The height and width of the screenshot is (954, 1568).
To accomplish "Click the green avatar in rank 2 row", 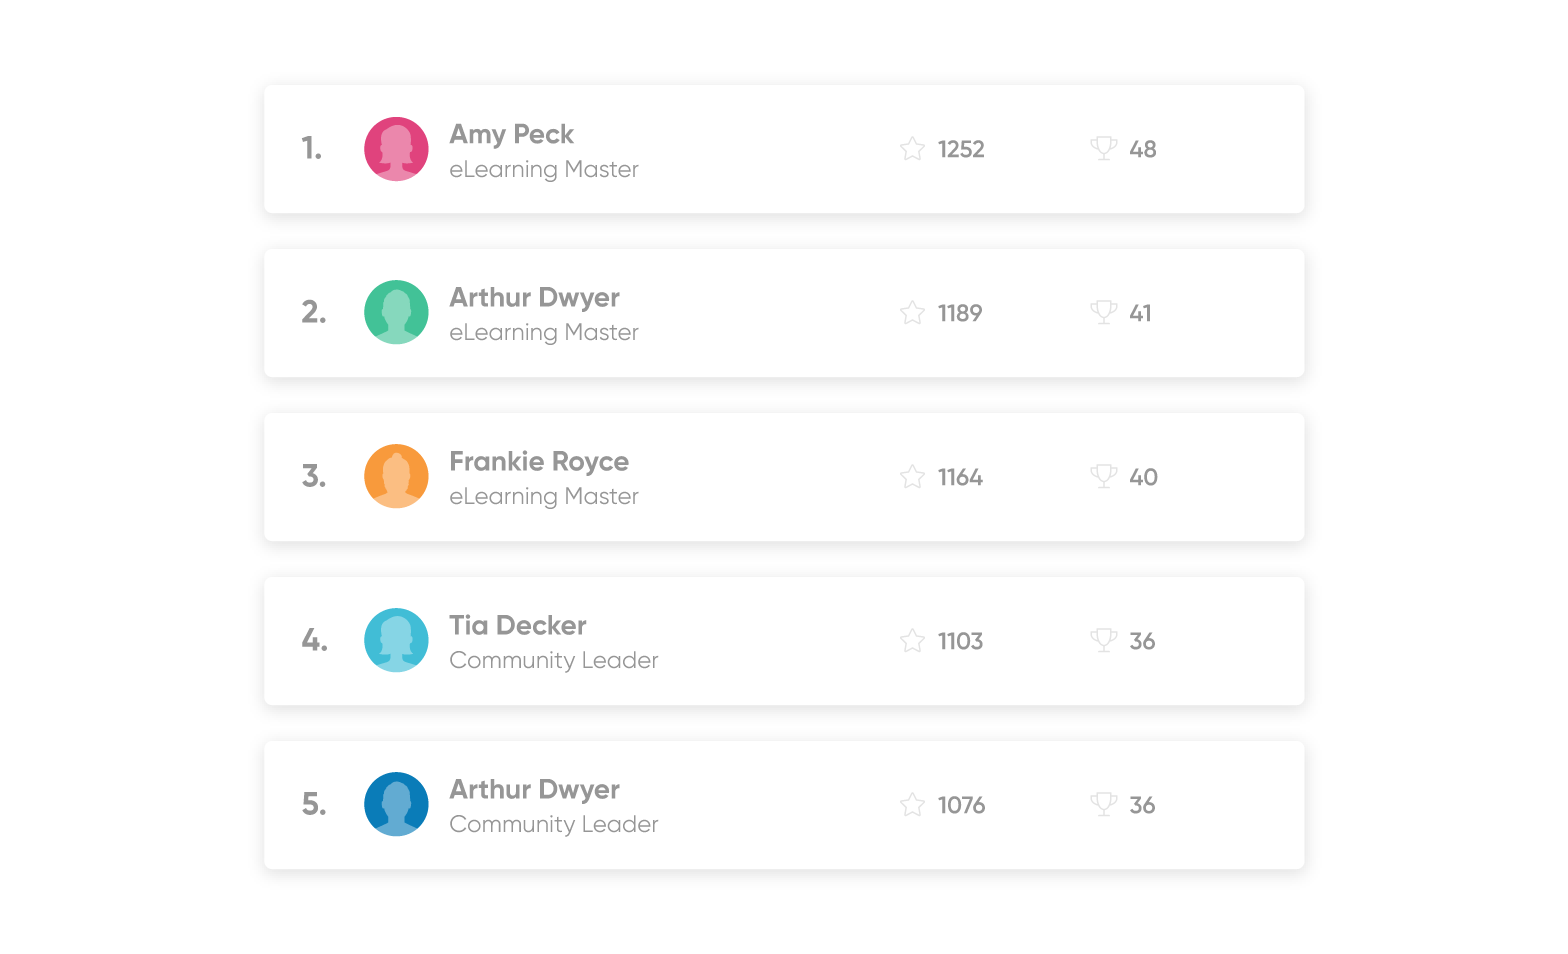I will click(x=396, y=312).
